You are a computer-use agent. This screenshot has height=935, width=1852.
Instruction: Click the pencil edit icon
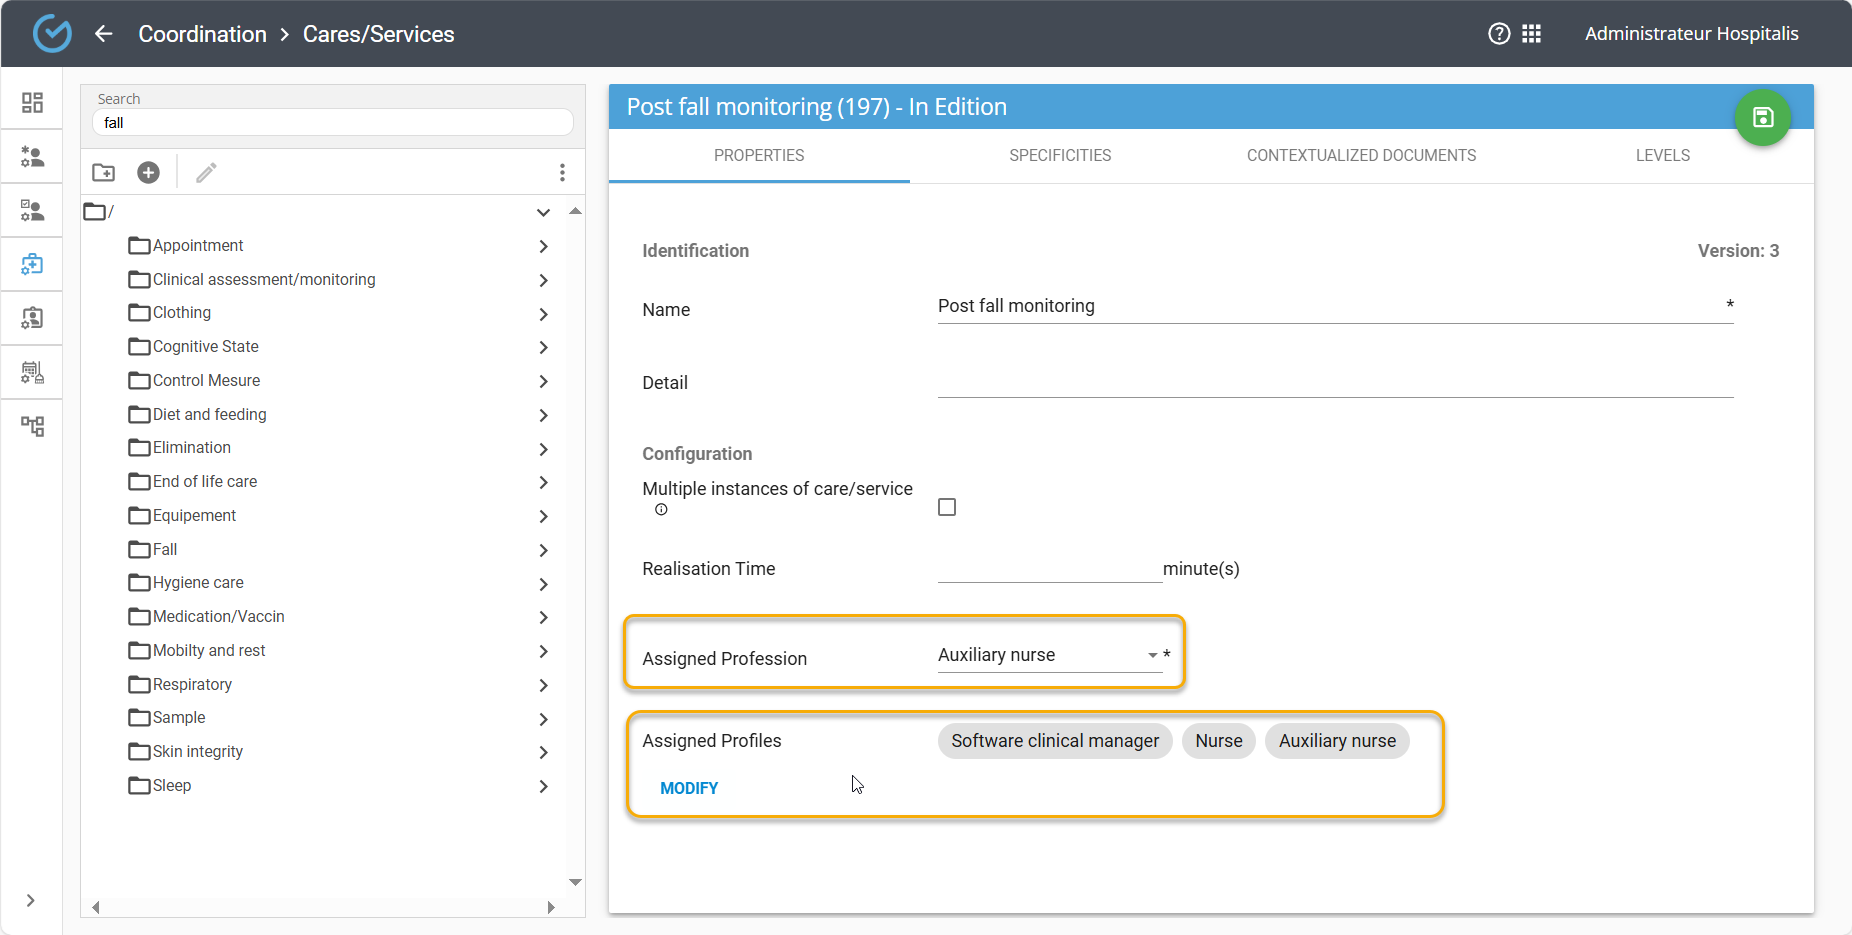point(206,173)
